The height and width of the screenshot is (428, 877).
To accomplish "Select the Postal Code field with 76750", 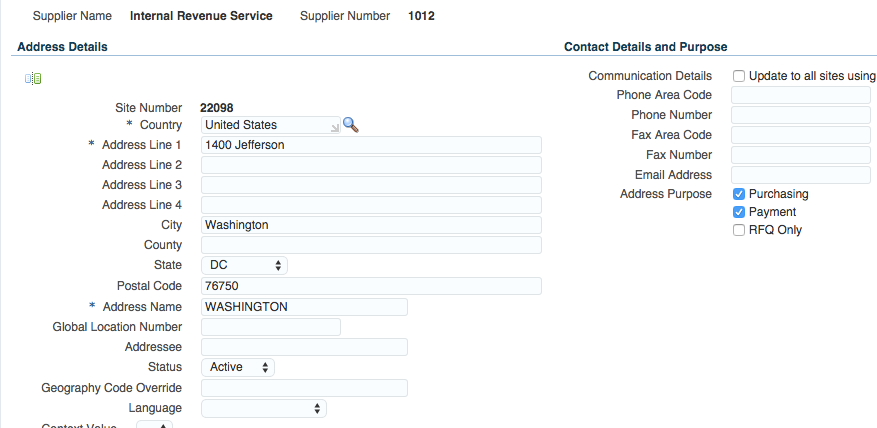I will click(x=371, y=286).
